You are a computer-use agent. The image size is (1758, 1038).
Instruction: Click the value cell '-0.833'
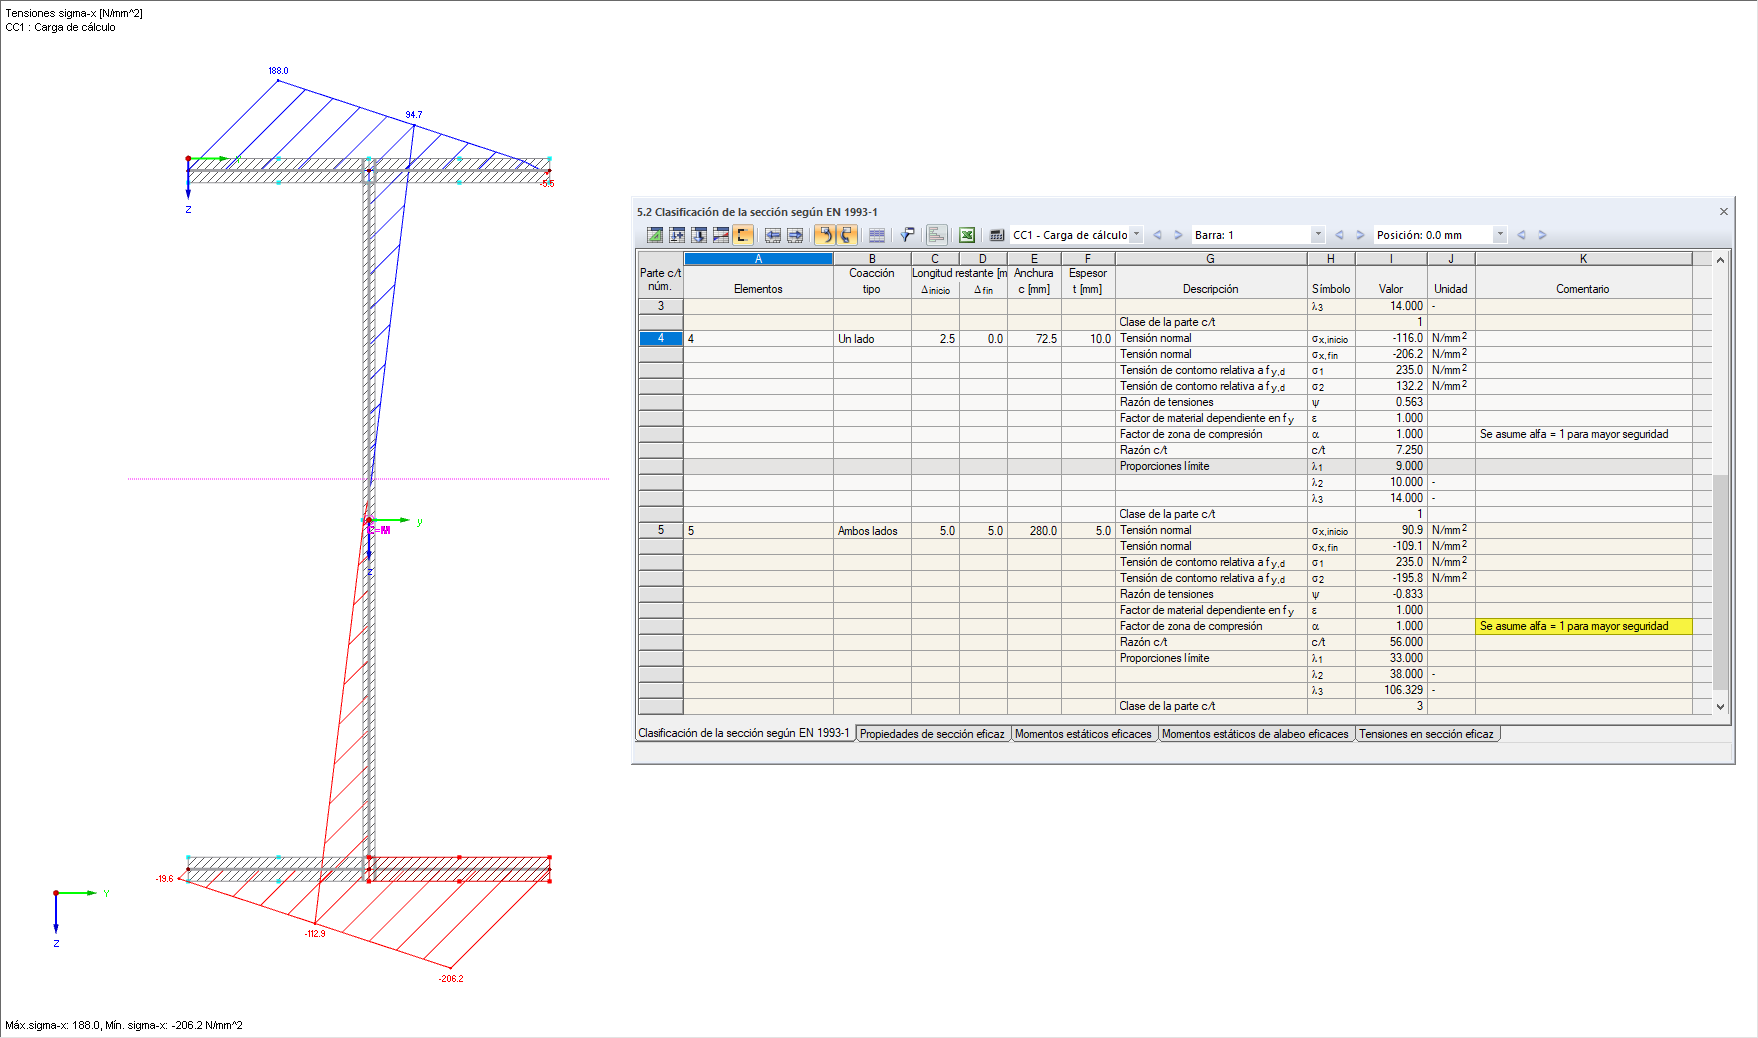point(1391,594)
